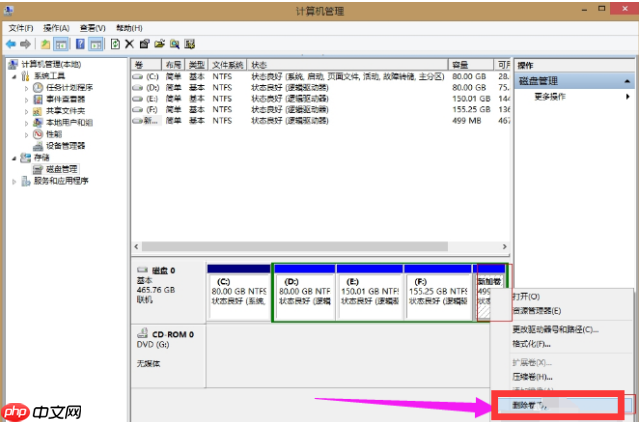This screenshot has height=422, width=640.
Task: Click the Back arrow in toolbar
Action: coord(11,44)
